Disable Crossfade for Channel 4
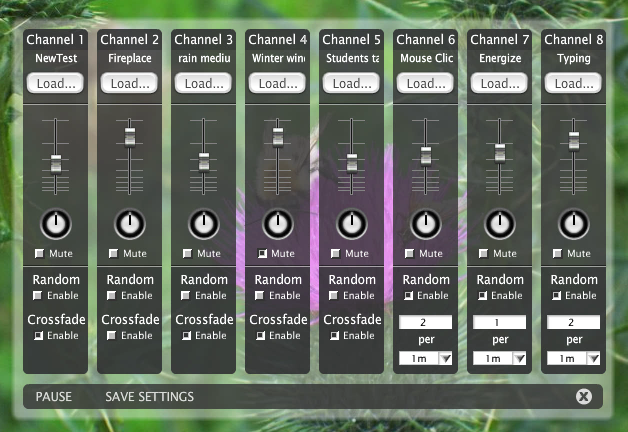The height and width of the screenshot is (432, 628). 260,336
